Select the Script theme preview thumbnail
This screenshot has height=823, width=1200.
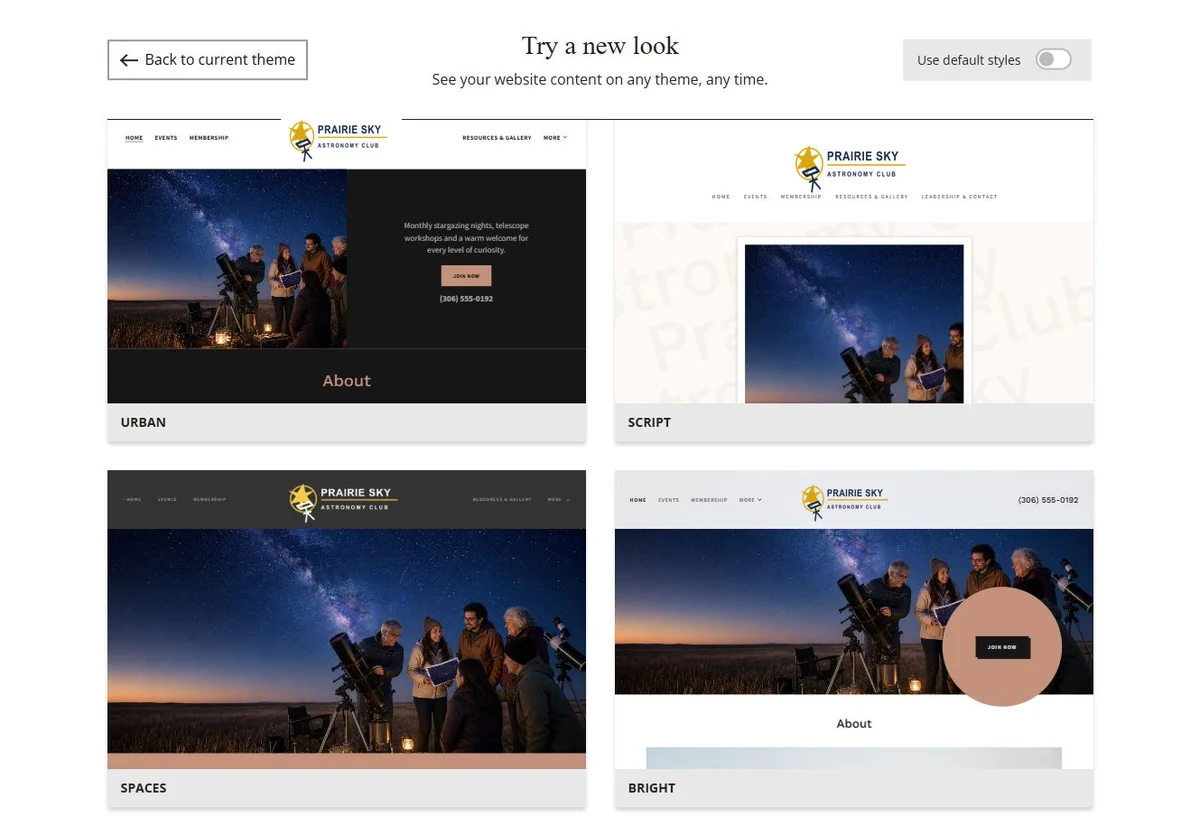pos(854,262)
